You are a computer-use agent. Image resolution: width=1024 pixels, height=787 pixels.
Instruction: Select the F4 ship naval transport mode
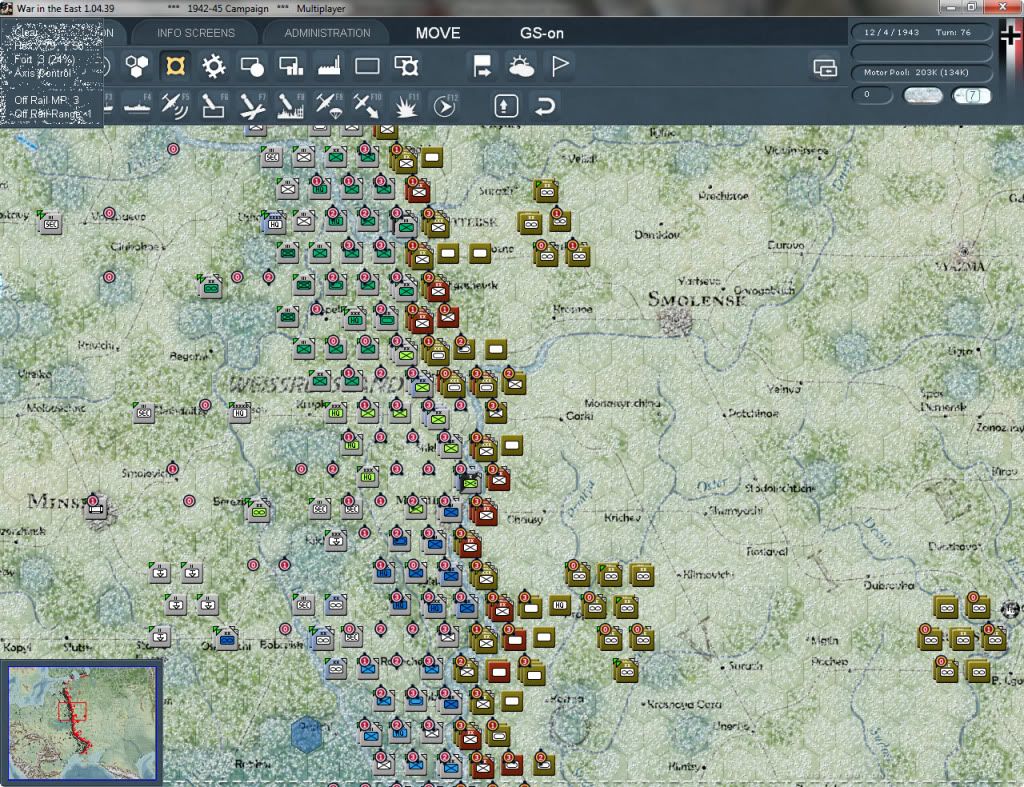point(137,105)
